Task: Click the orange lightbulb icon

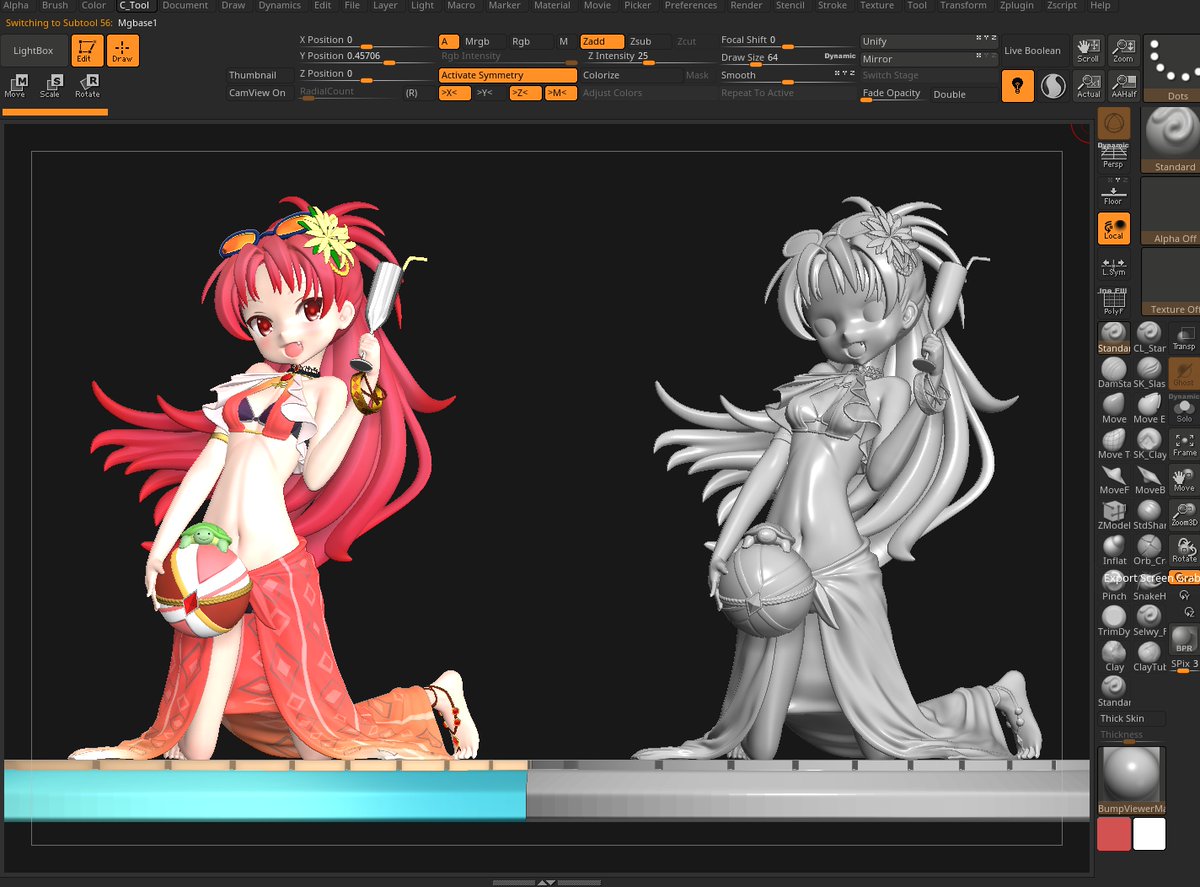Action: (1018, 86)
